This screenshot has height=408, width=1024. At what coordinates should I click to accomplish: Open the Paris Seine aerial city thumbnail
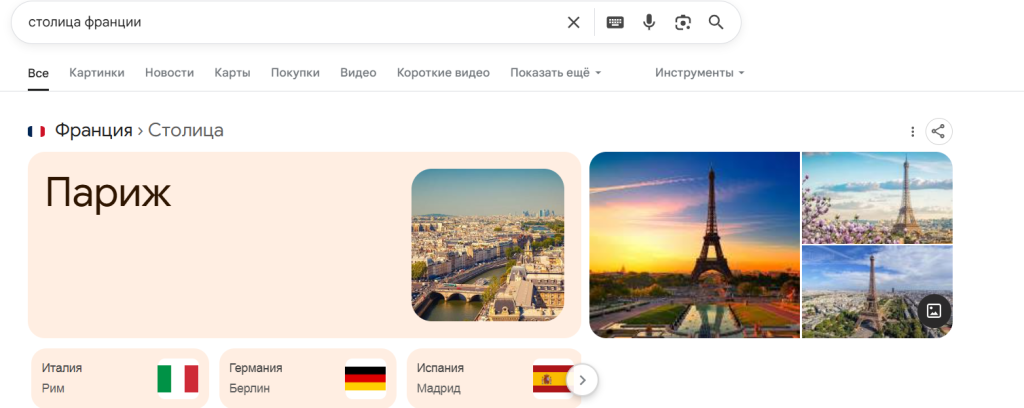[488, 245]
